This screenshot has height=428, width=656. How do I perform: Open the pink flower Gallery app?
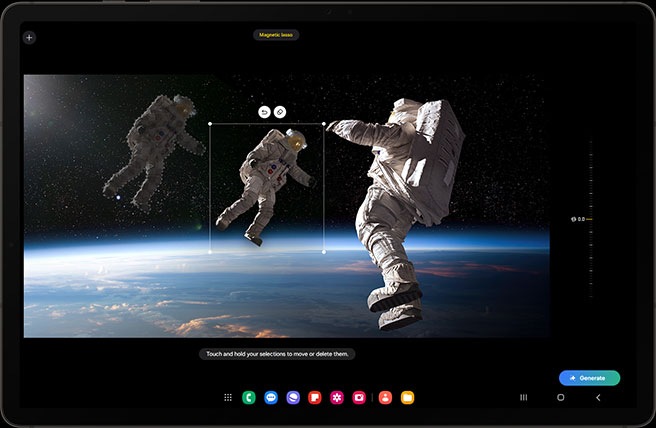pos(337,397)
